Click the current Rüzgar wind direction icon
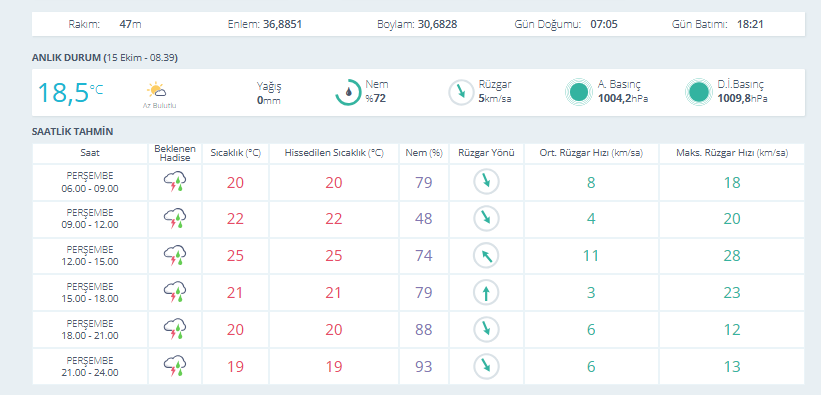 click(461, 92)
